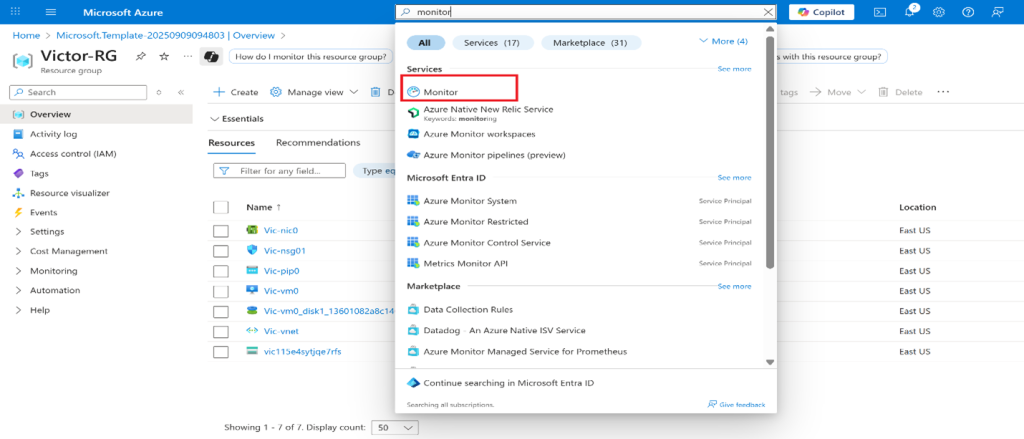
Task: Continue searching in Microsoft Entra ID
Action: point(509,383)
